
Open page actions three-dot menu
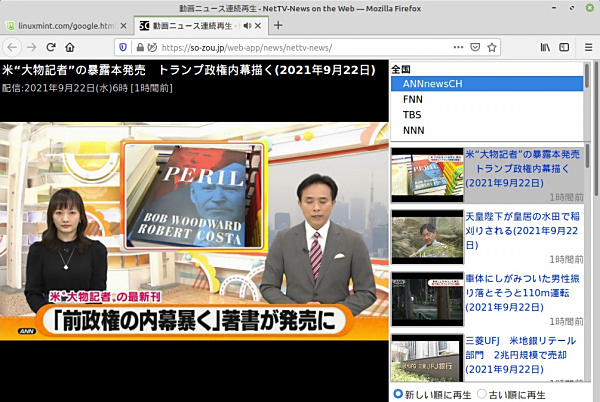coord(458,47)
